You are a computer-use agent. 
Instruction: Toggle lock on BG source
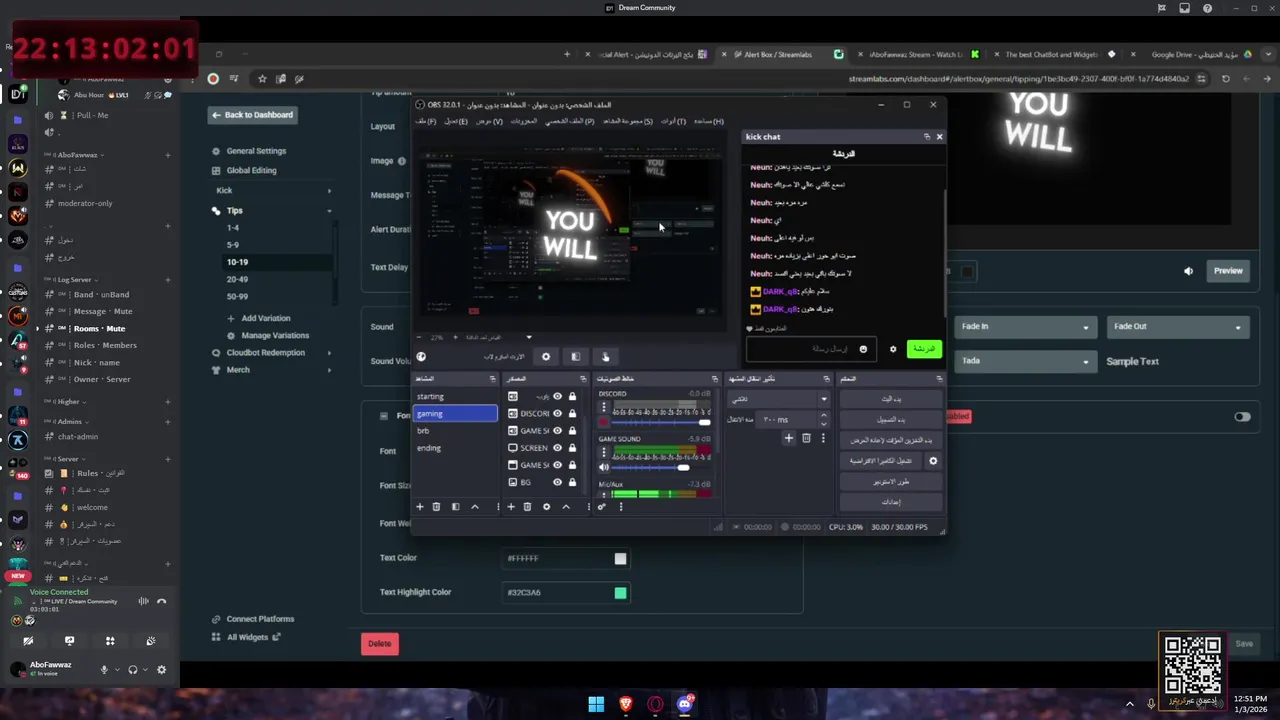point(572,482)
